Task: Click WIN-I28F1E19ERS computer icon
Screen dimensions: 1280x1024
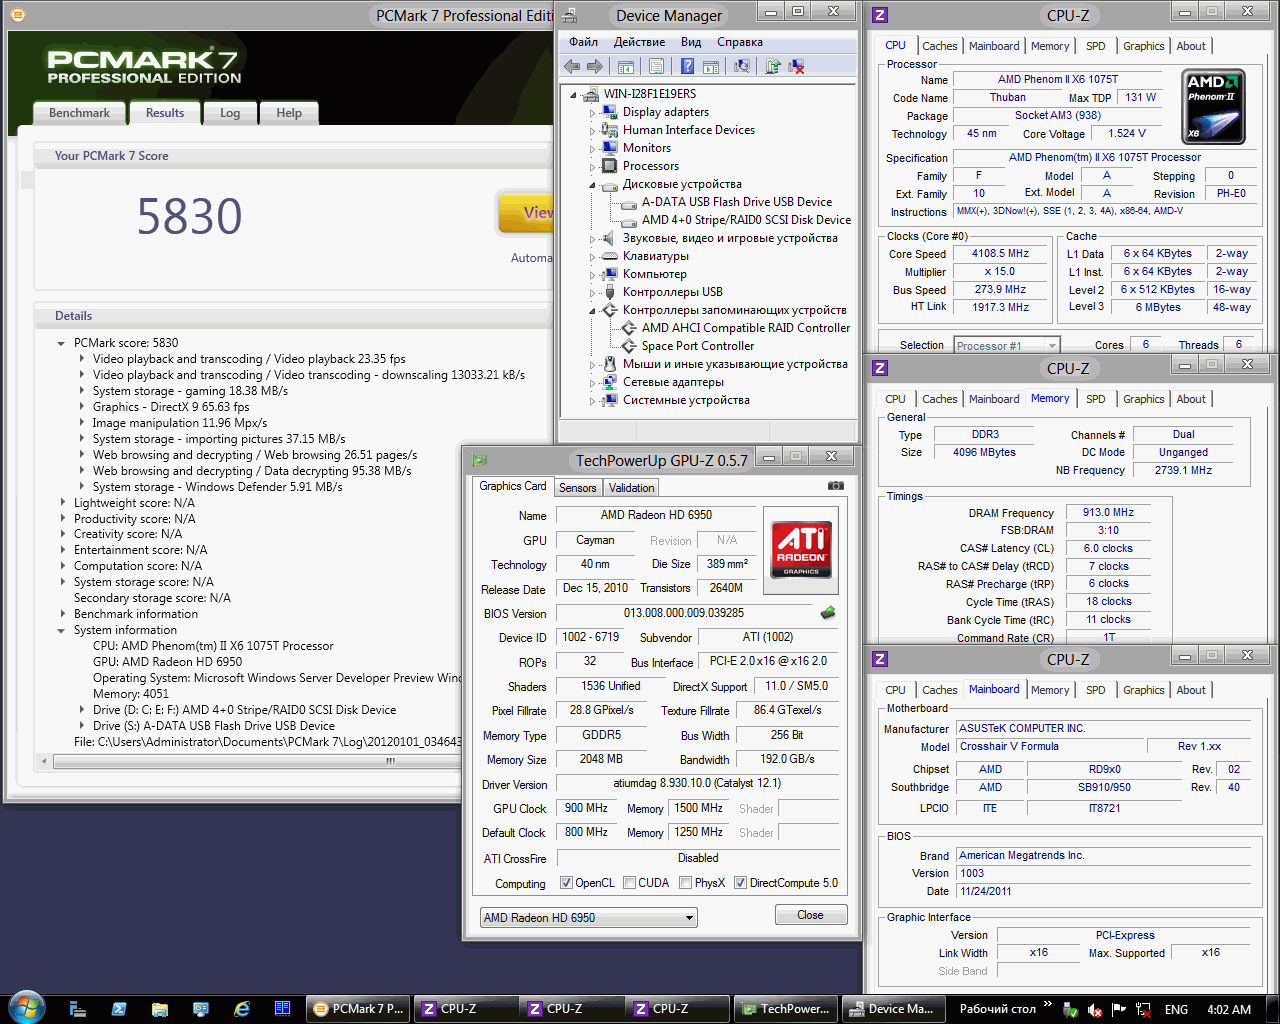Action: click(591, 94)
